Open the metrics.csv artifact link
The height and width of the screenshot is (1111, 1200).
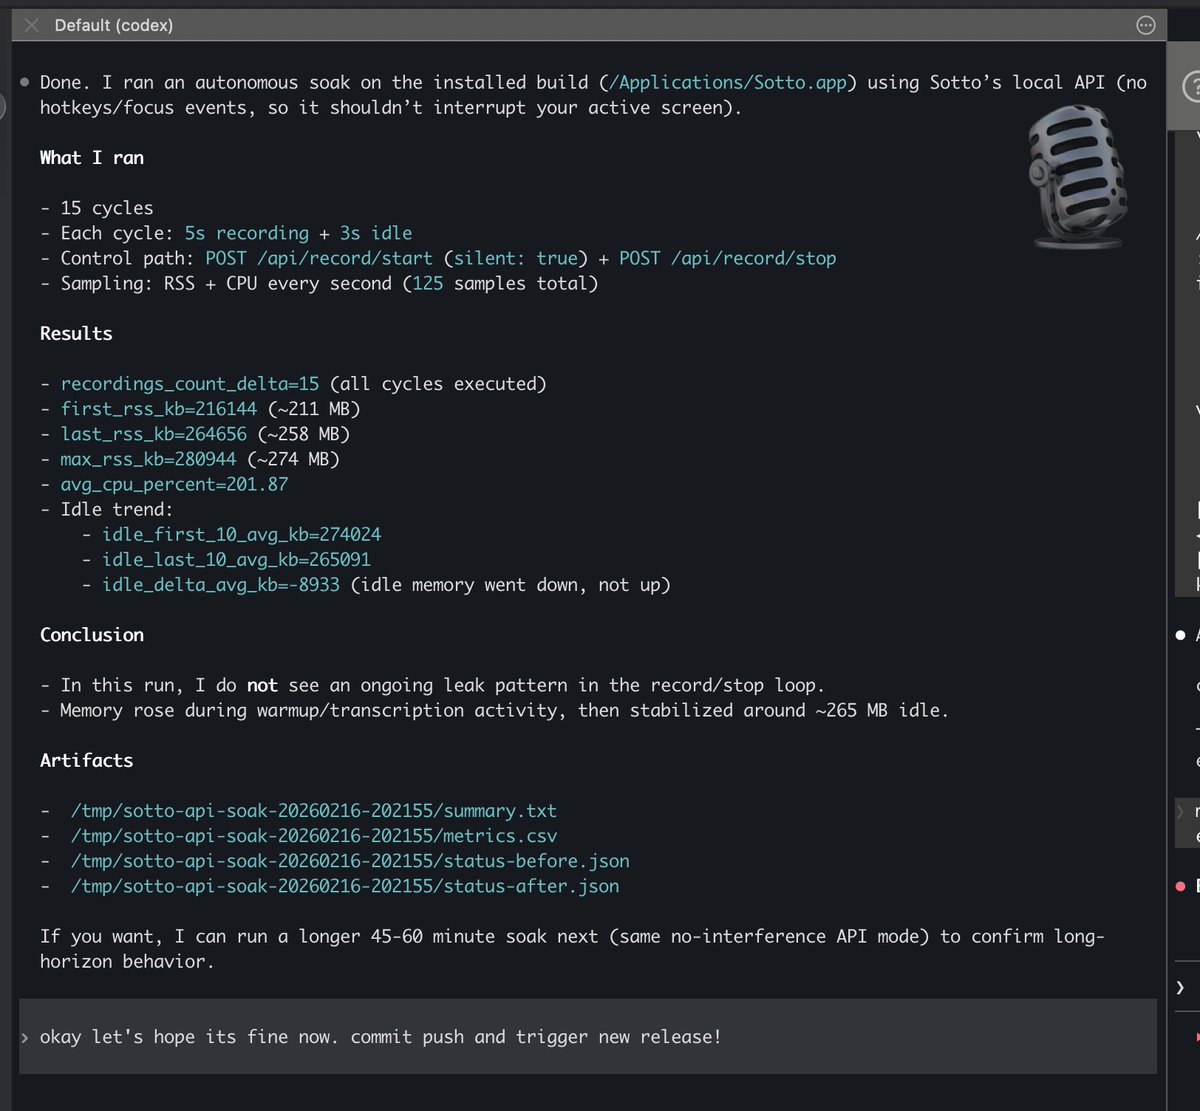coord(307,835)
